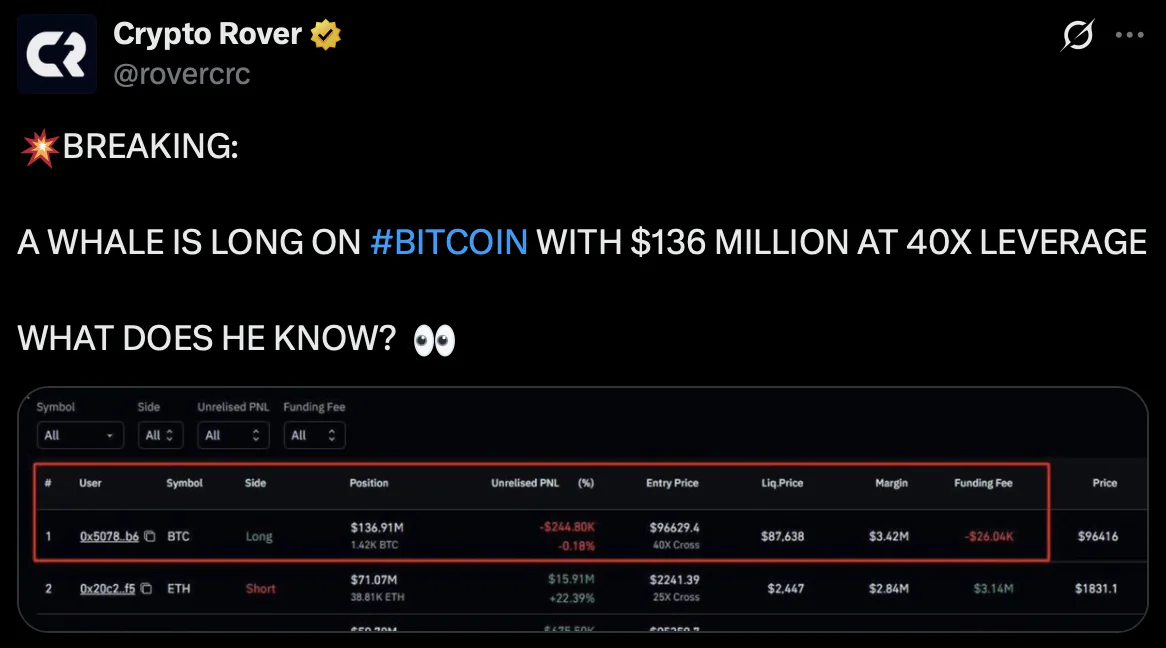Open the Funding Fee filter dropdown
Viewport: 1166px width, 648px height.
coord(314,435)
